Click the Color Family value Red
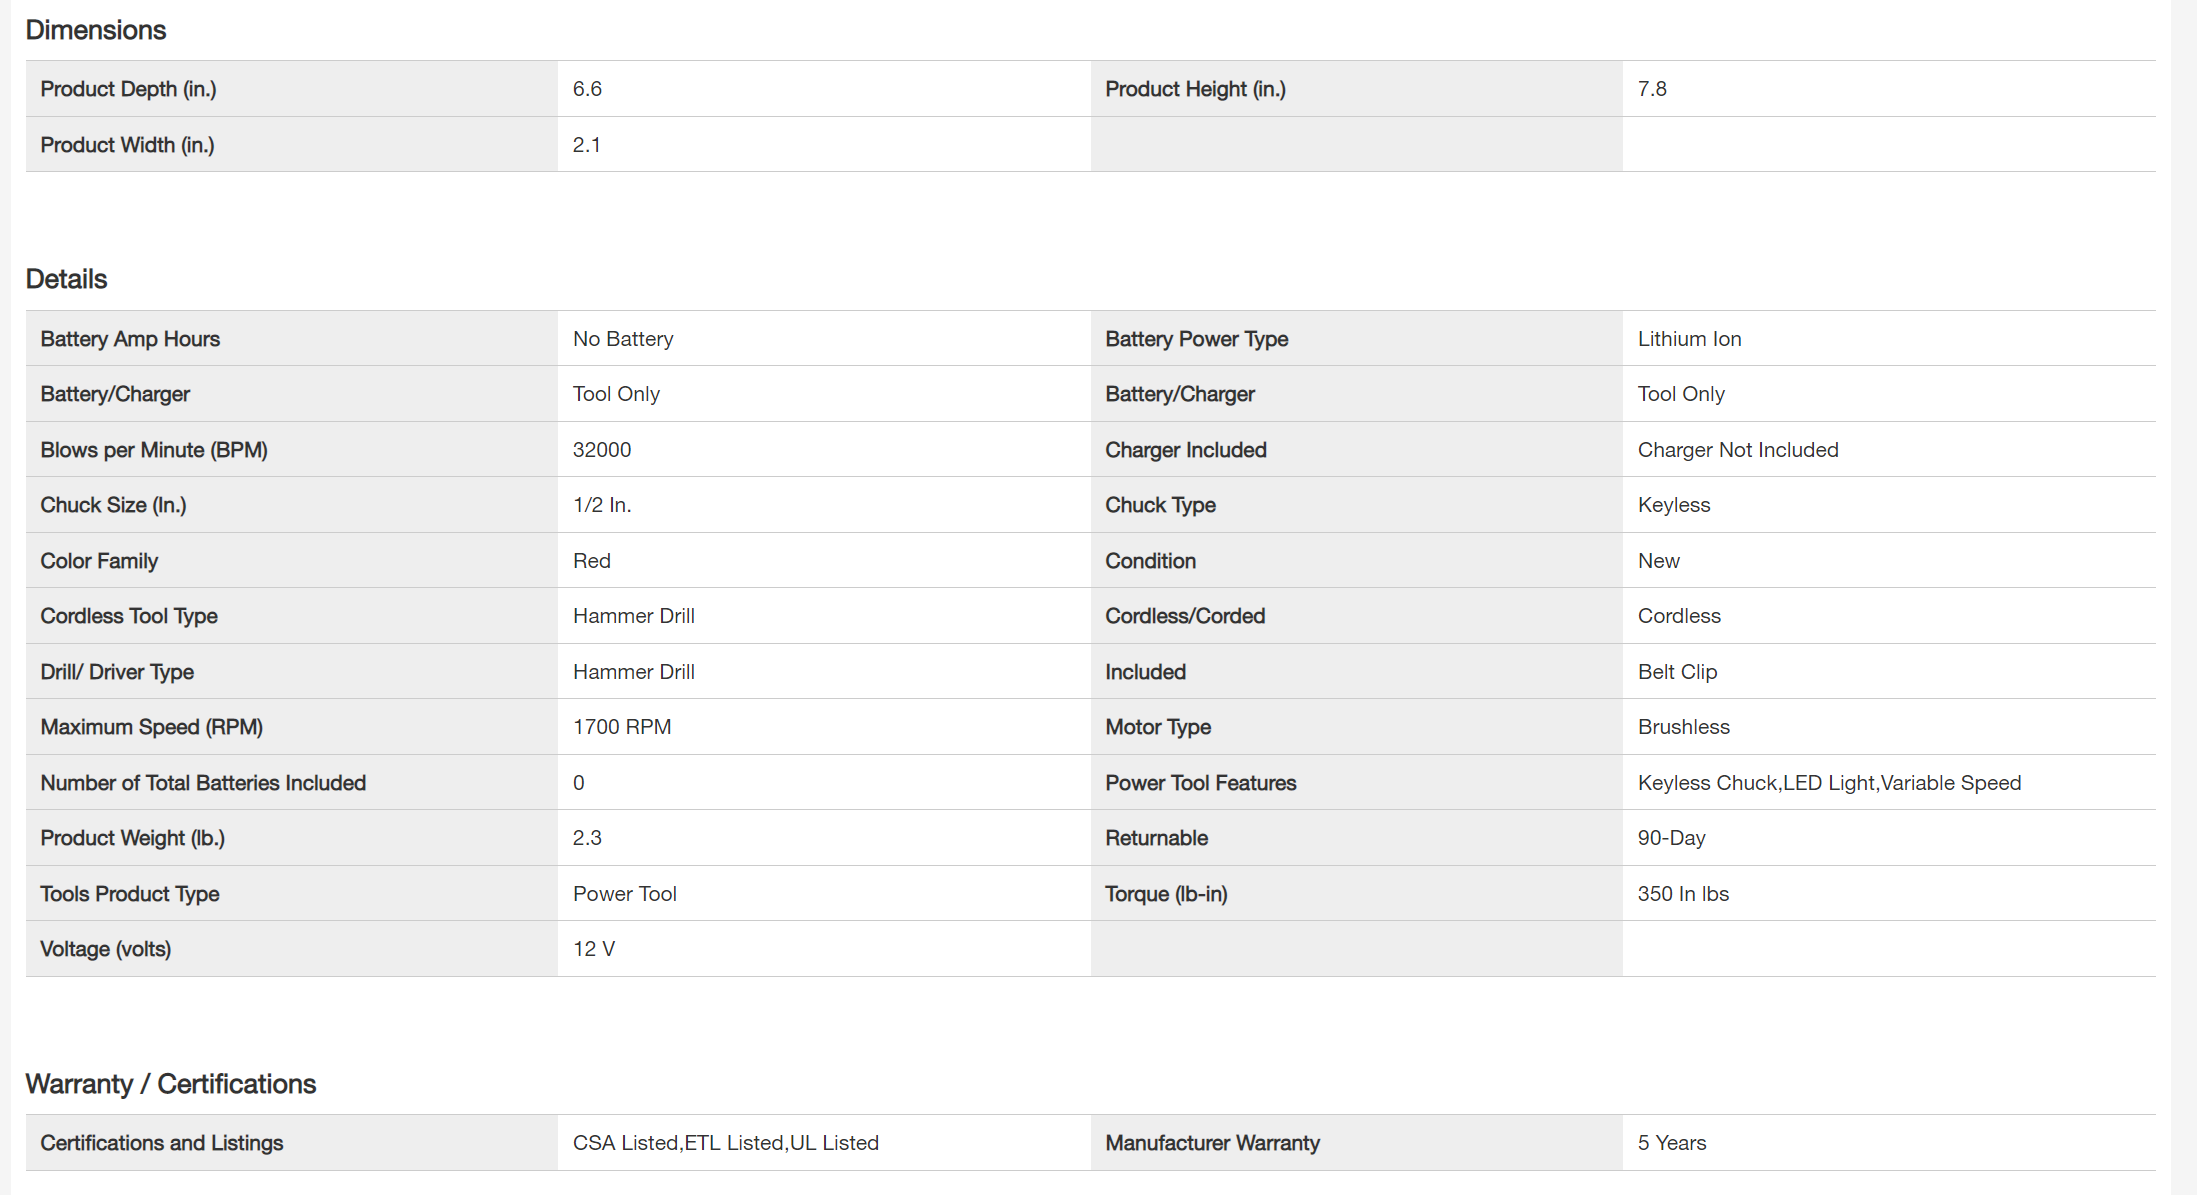Image resolution: width=2197 pixels, height=1195 pixels. pyautogui.click(x=592, y=561)
